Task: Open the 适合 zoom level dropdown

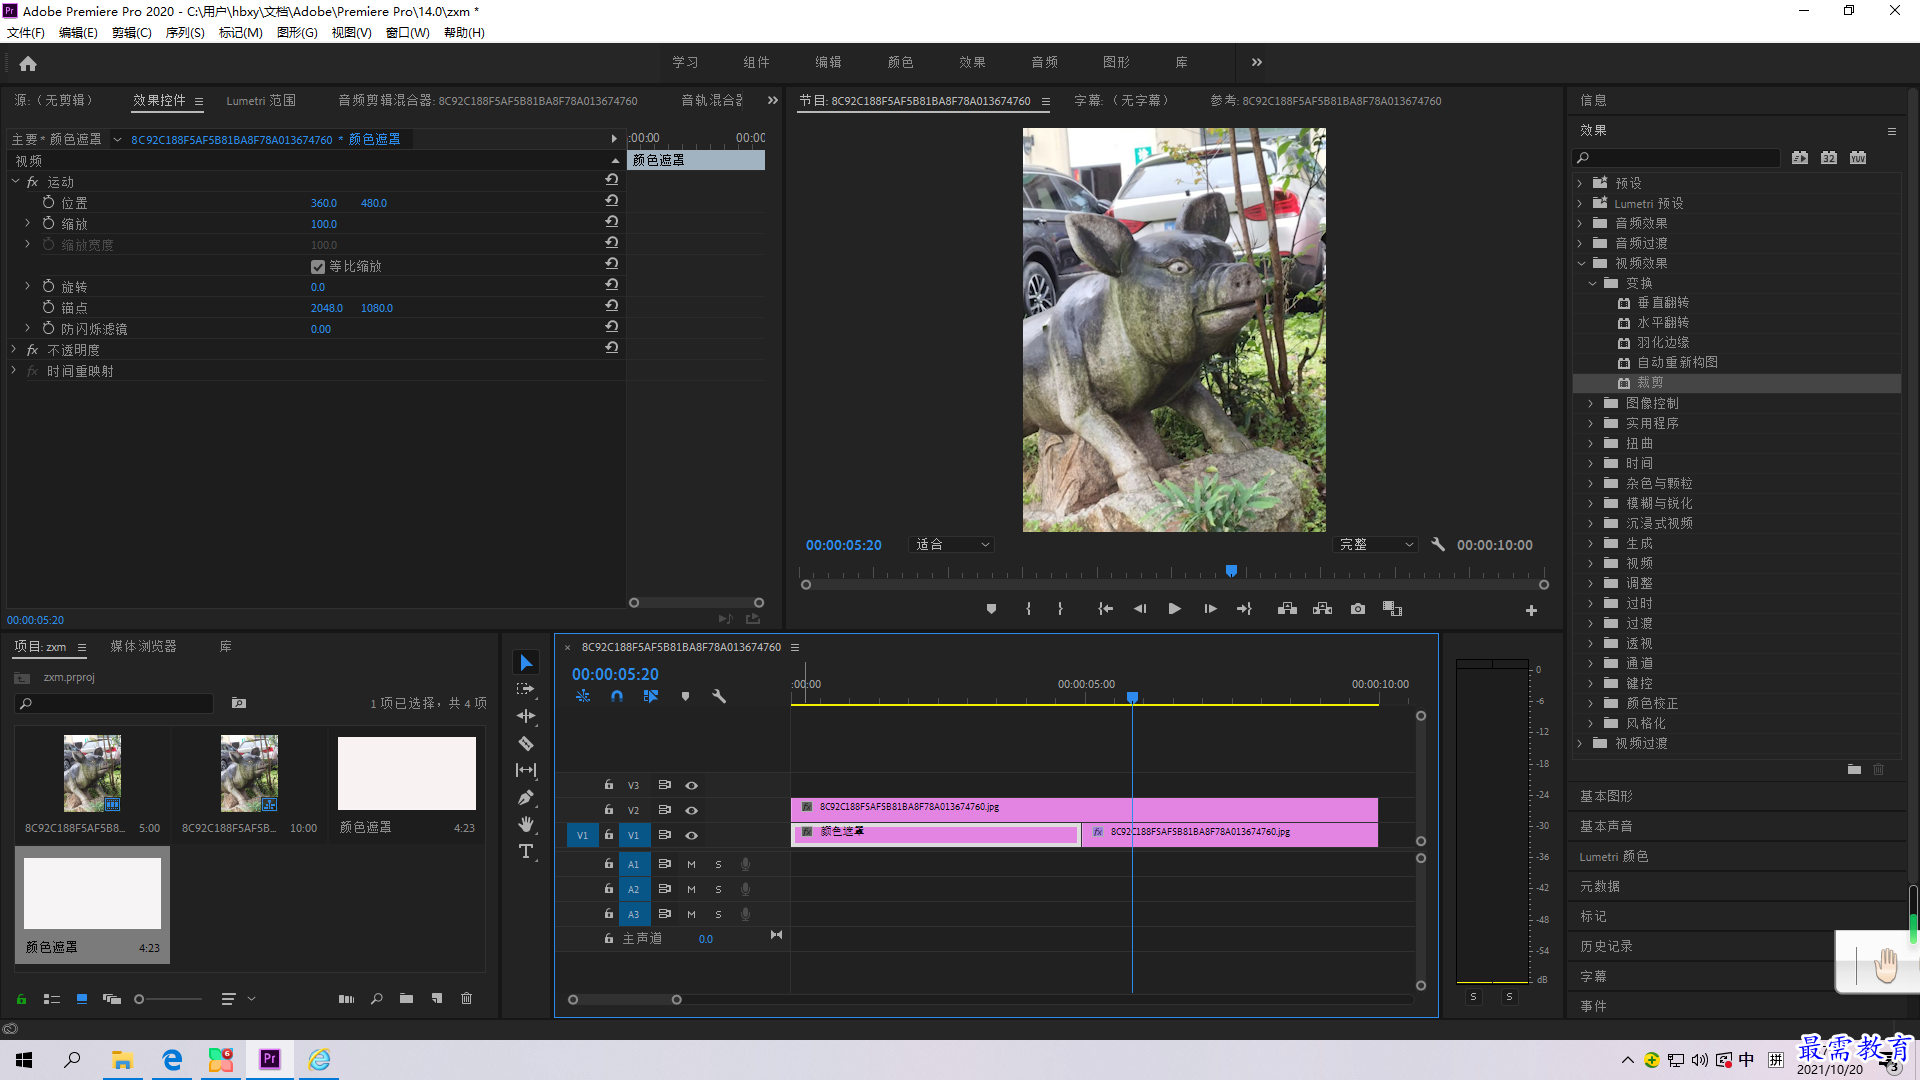Action: click(x=952, y=545)
